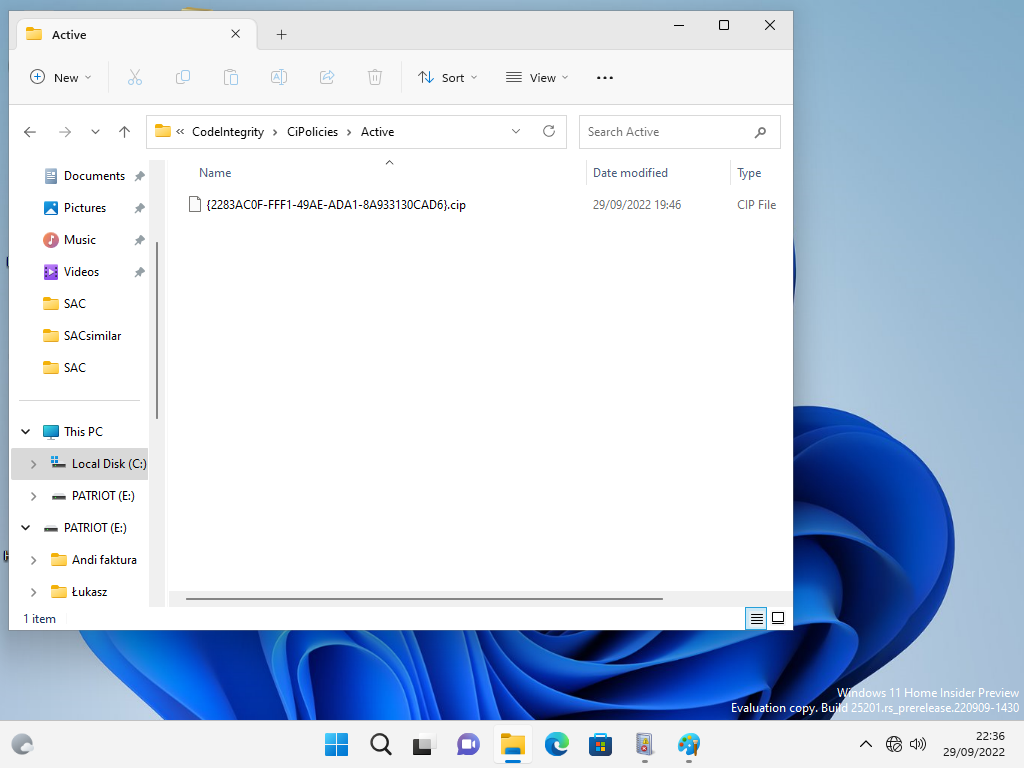Switch to details view layout
Viewport: 1024px width, 768px height.
click(x=757, y=618)
